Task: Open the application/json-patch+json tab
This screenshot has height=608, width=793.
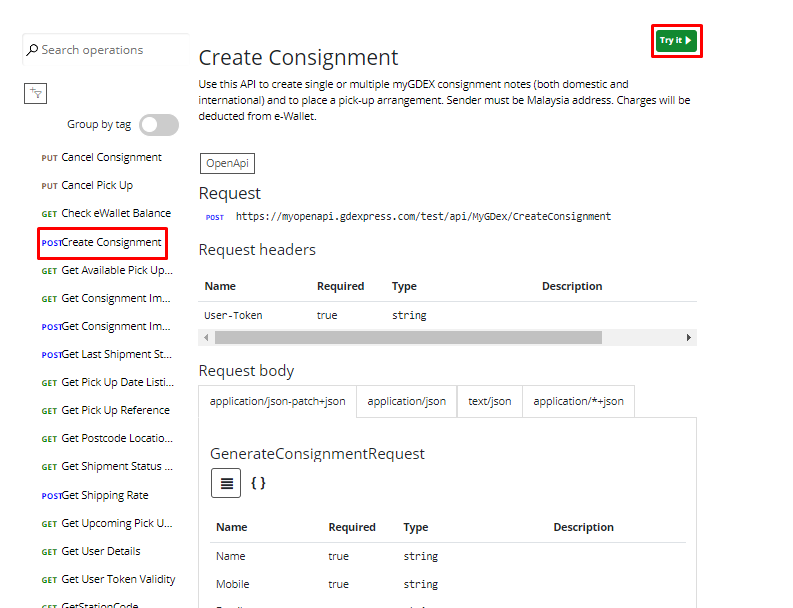Action: (277, 402)
